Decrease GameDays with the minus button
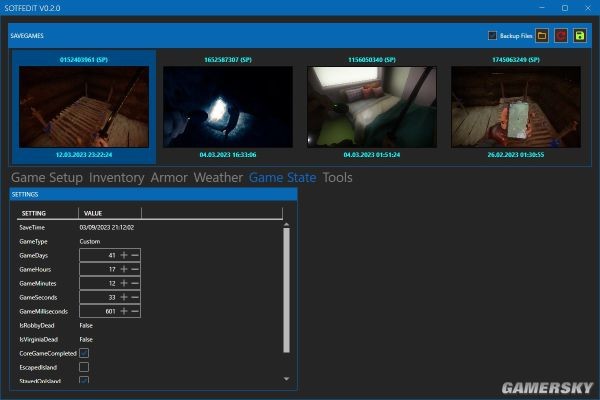The image size is (600, 400). (x=135, y=255)
